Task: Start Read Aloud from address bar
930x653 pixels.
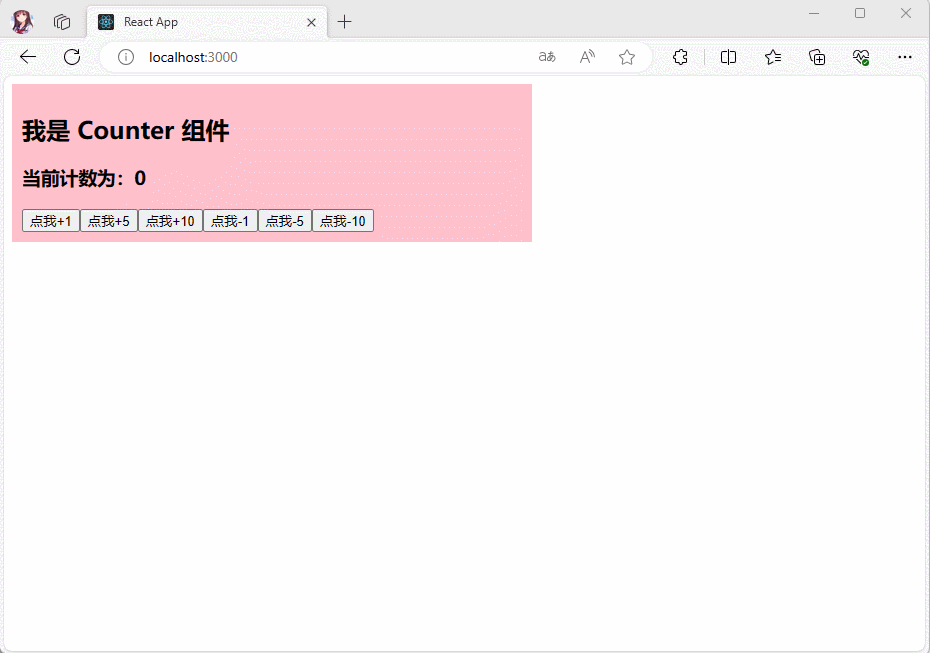Action: tap(587, 57)
